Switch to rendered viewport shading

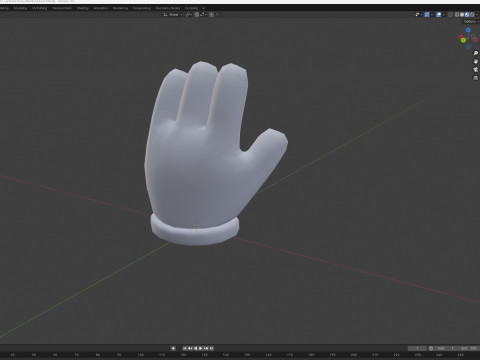point(472,15)
